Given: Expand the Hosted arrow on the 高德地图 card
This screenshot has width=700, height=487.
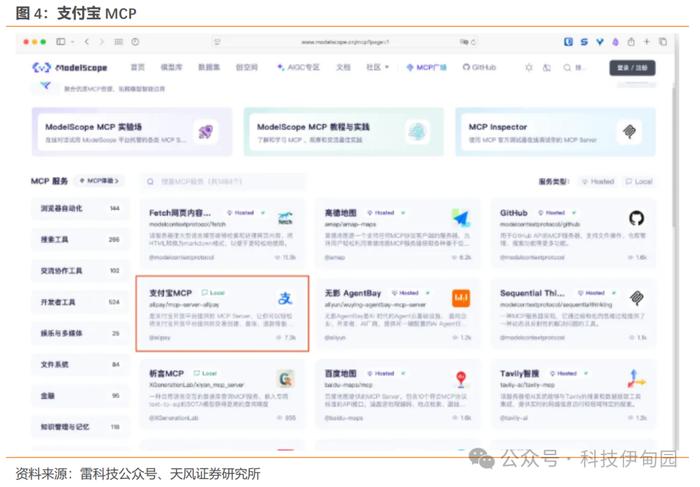Looking at the screenshot, I should pos(403,213).
